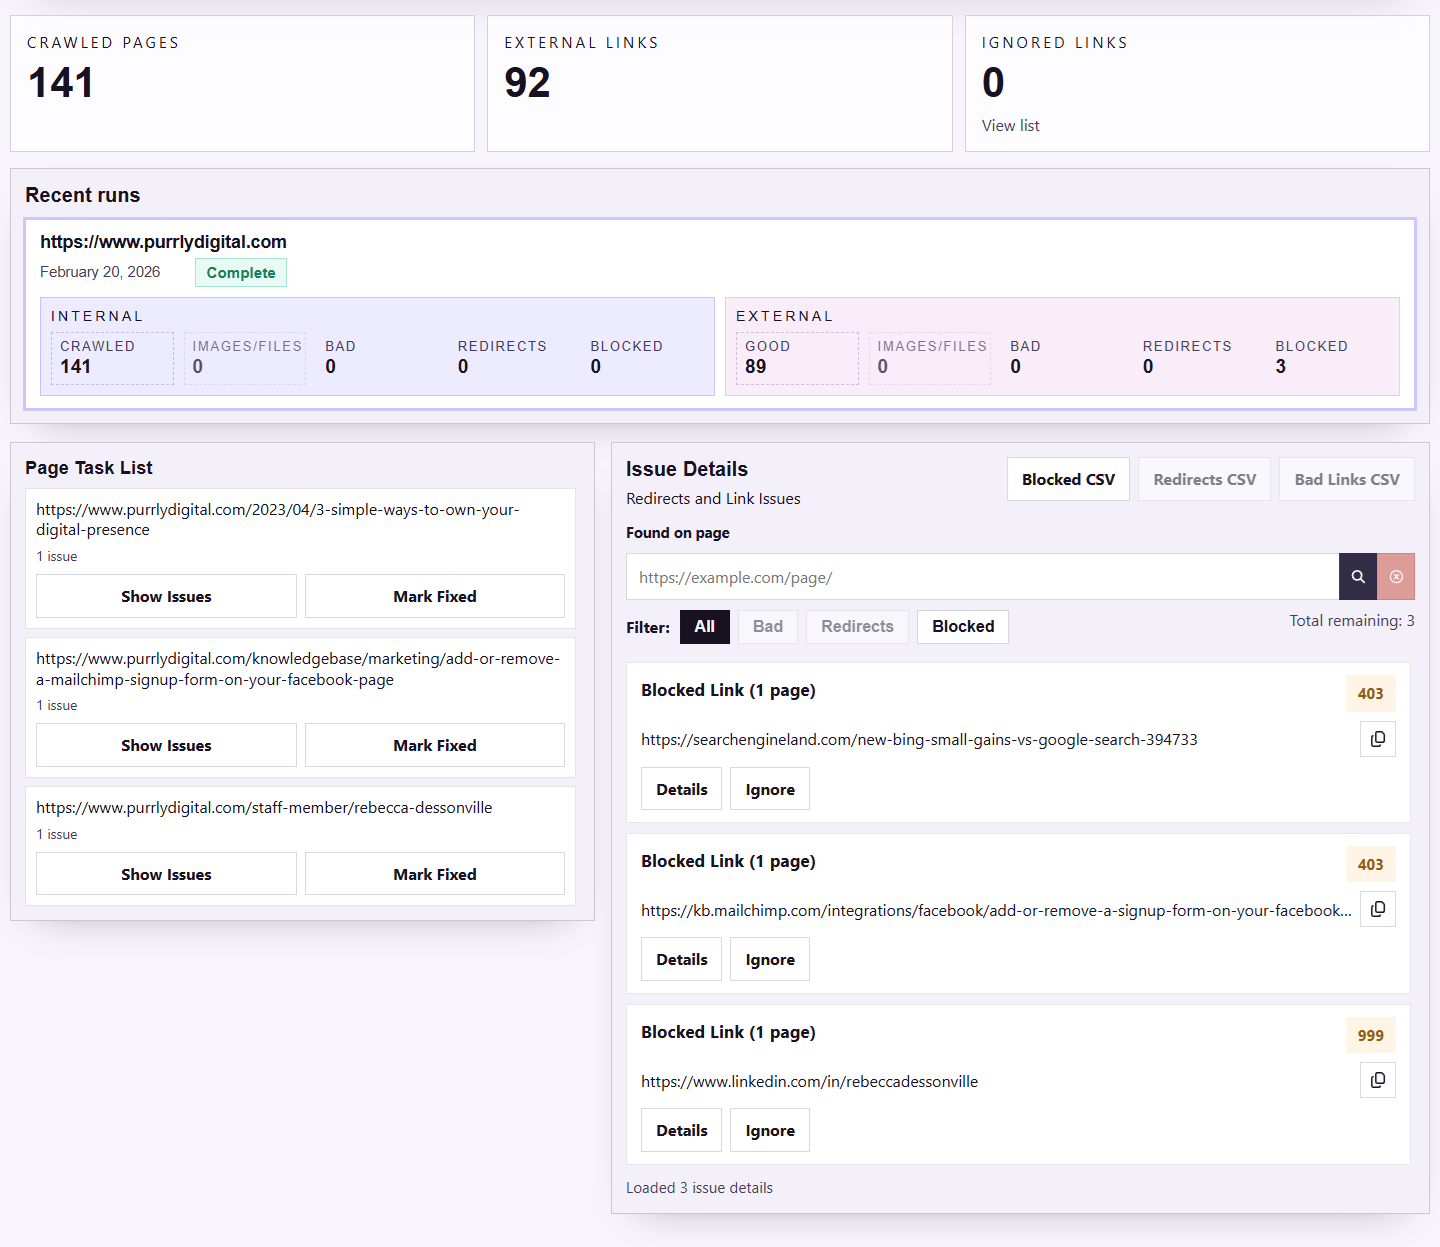1440x1247 pixels.
Task: Copy the kb.mailchimp.com blocked link URL
Action: (x=1377, y=909)
